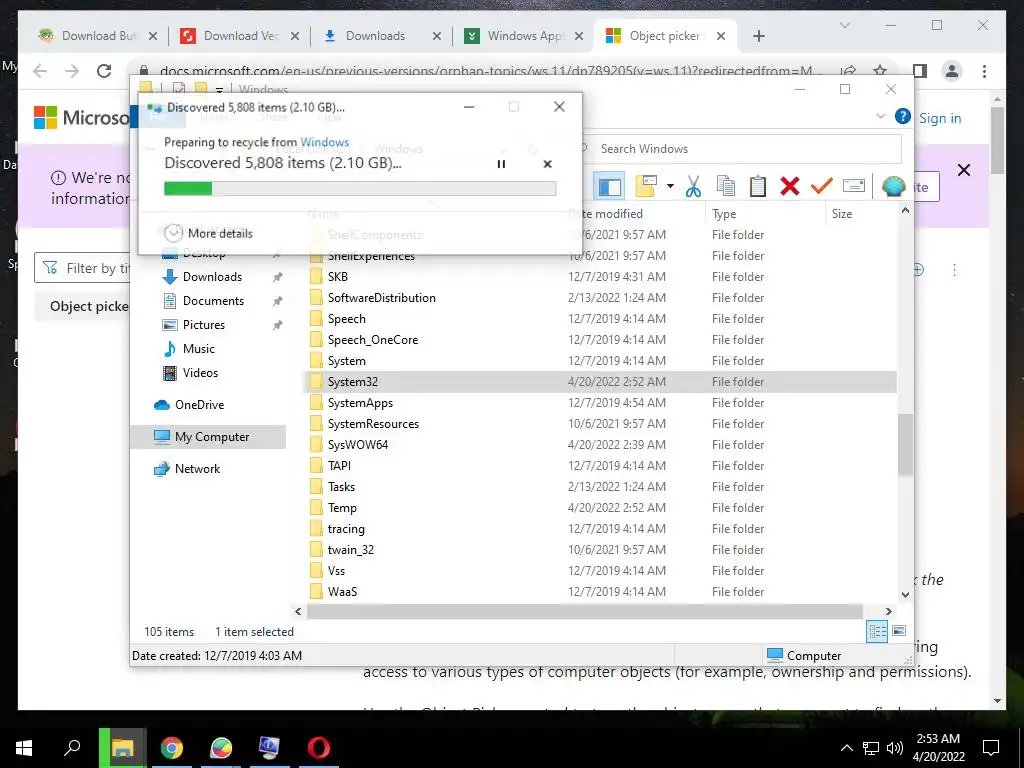Select the Temp folder

coord(342,508)
